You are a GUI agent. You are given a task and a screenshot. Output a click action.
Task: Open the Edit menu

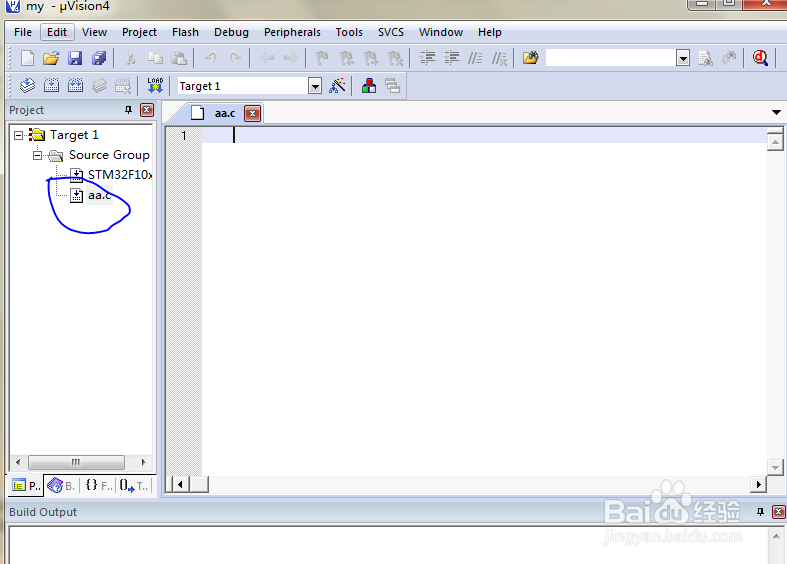57,32
